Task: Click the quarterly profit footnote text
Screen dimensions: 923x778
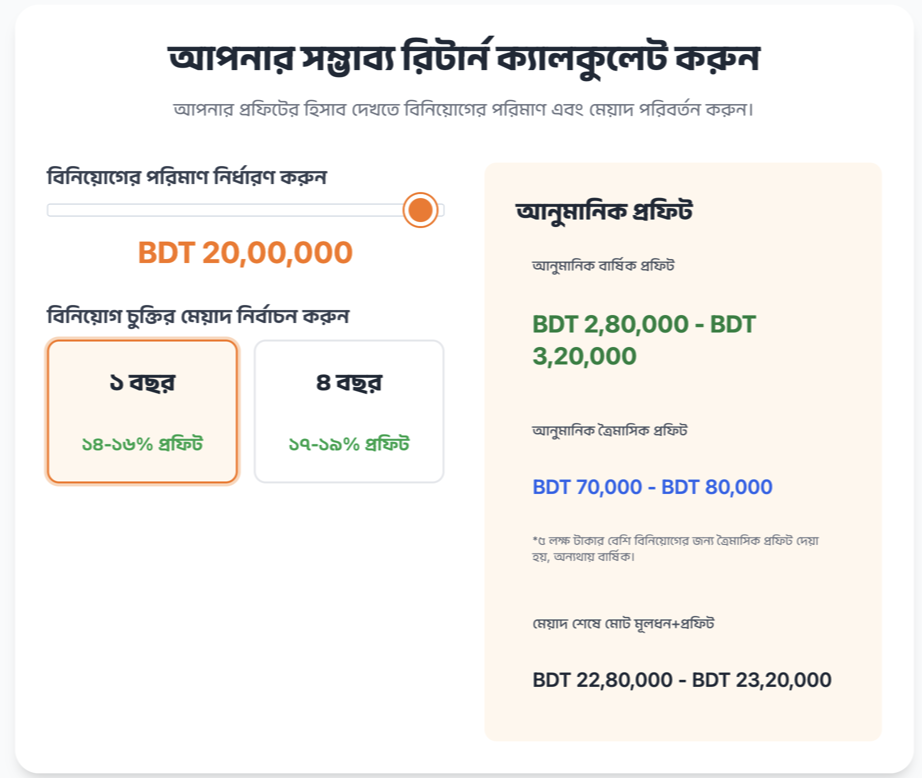Action: pos(676,548)
